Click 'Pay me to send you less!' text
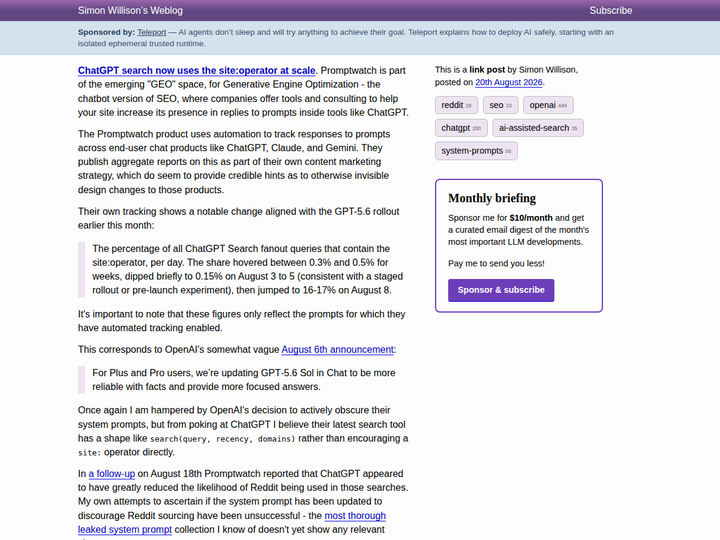Image resolution: width=720 pixels, height=540 pixels. (496, 264)
